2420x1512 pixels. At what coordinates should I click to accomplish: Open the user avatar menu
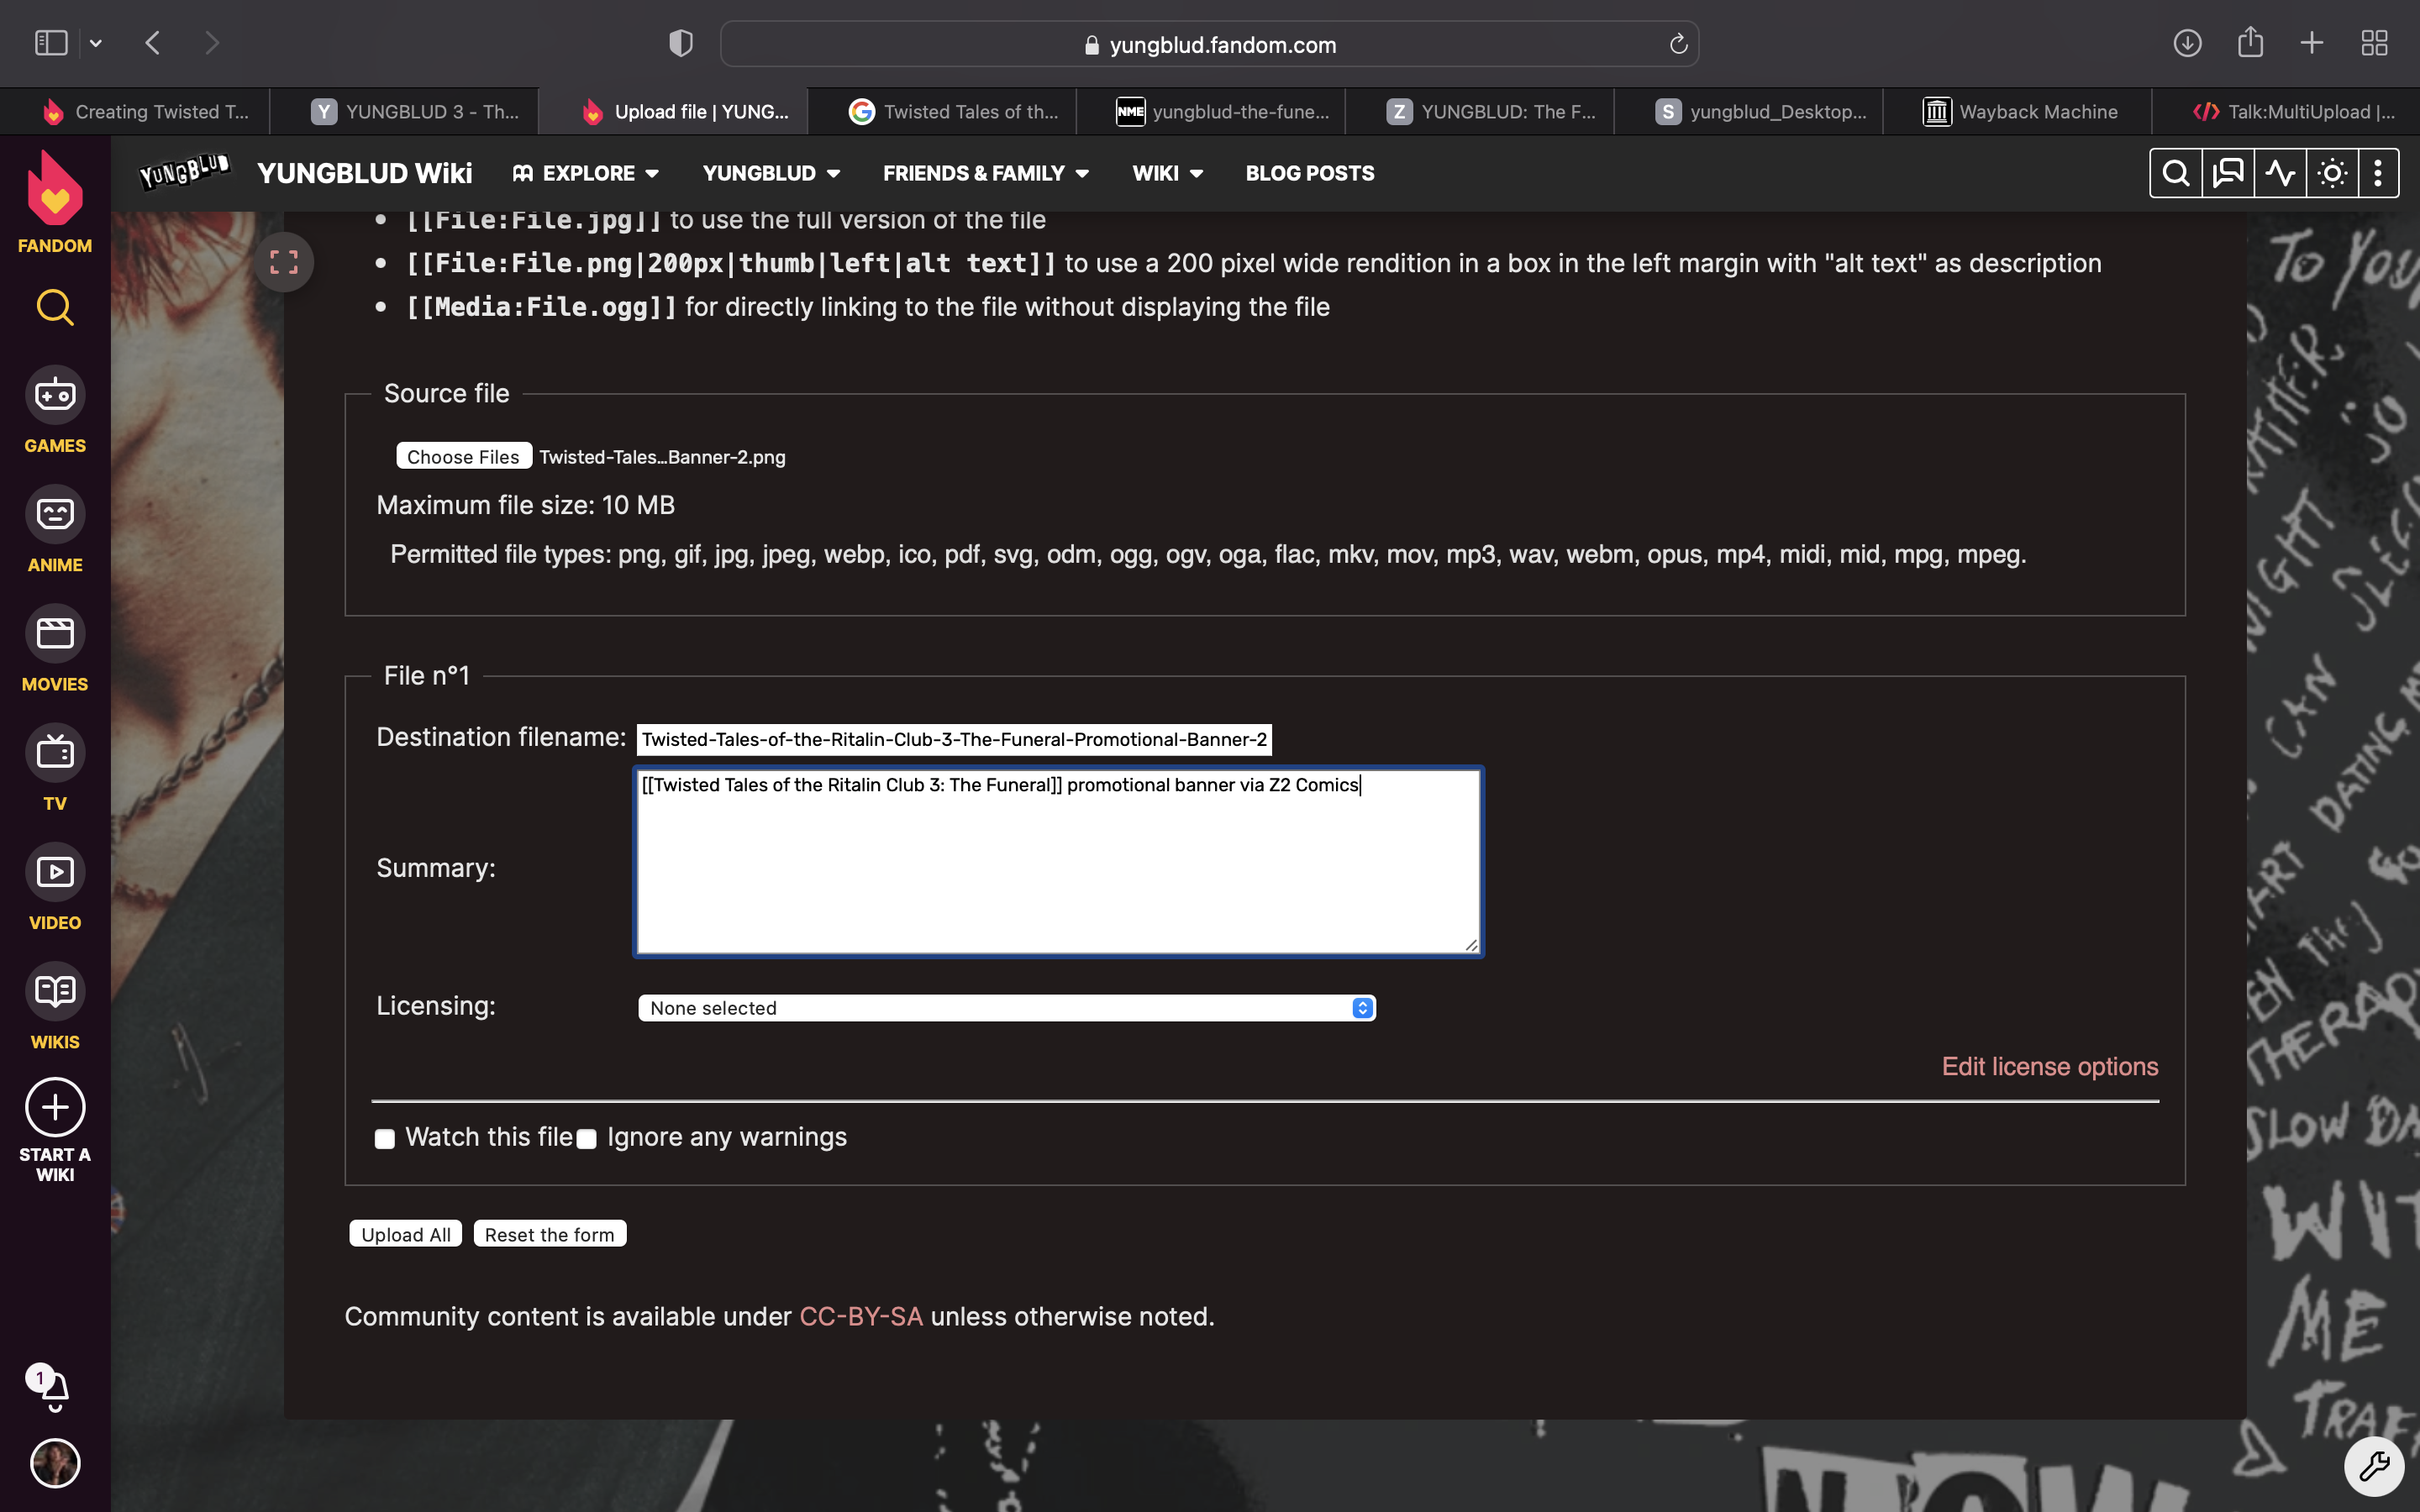[x=55, y=1464]
